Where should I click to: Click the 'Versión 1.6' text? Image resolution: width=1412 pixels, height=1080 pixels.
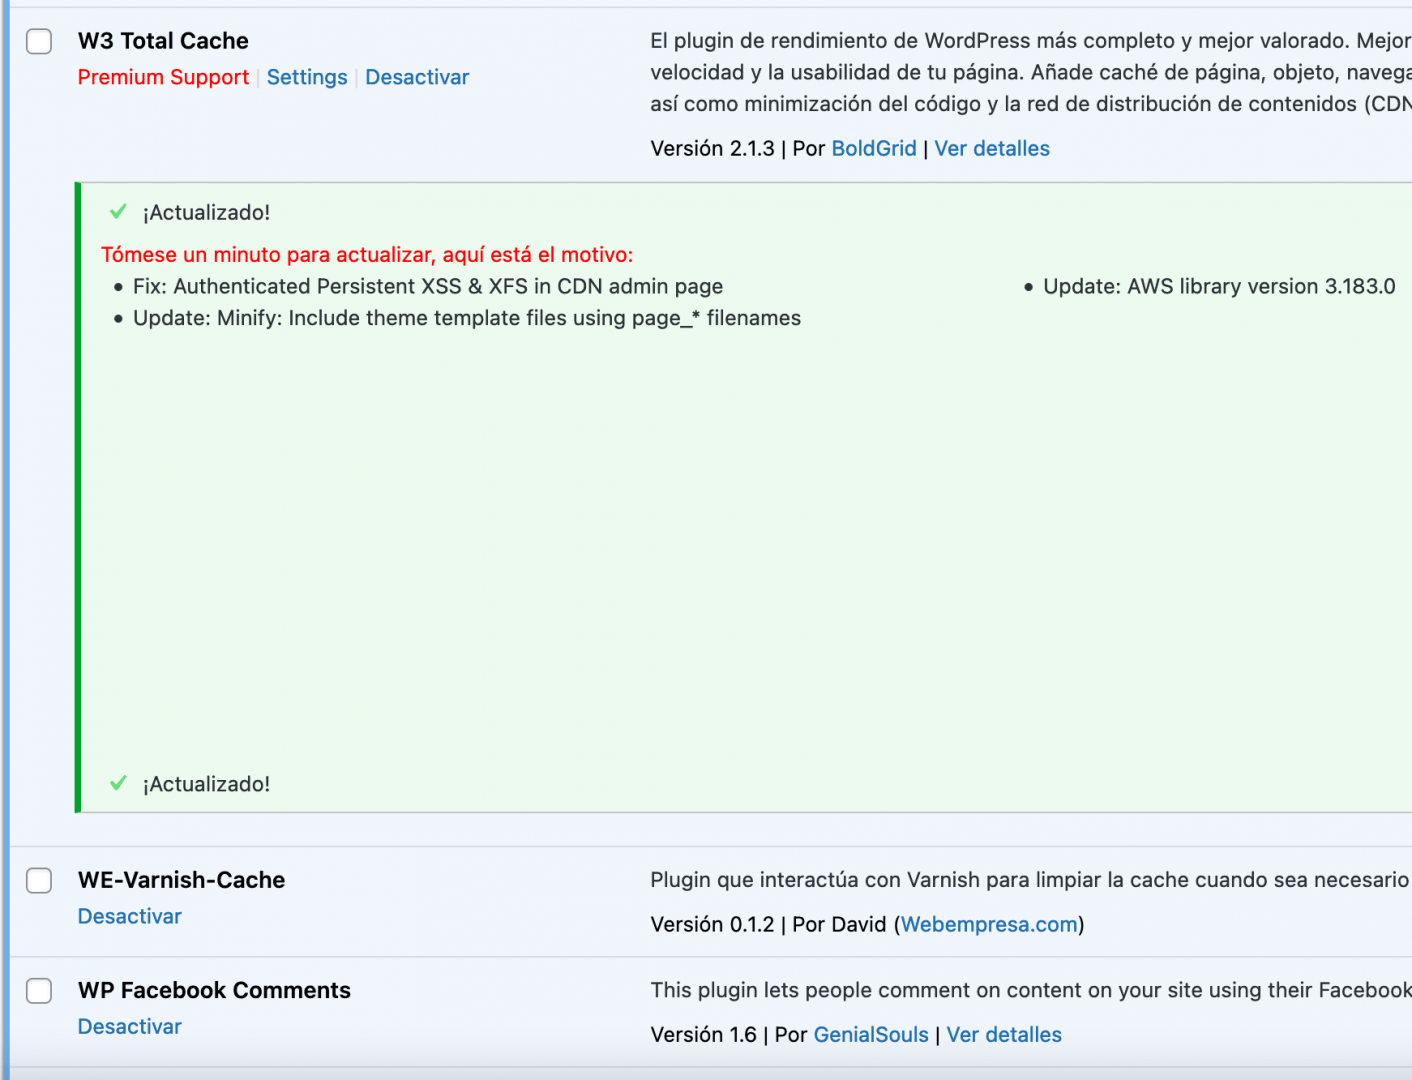(x=704, y=1034)
